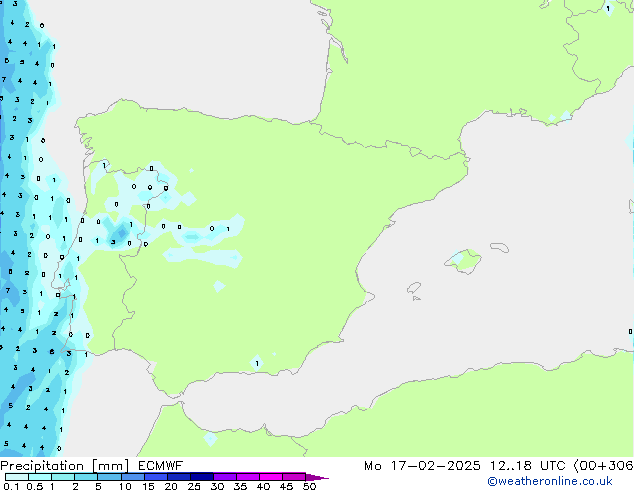Click legend scale label '15'
This screenshot has height=490, width=634.
coord(148,486)
